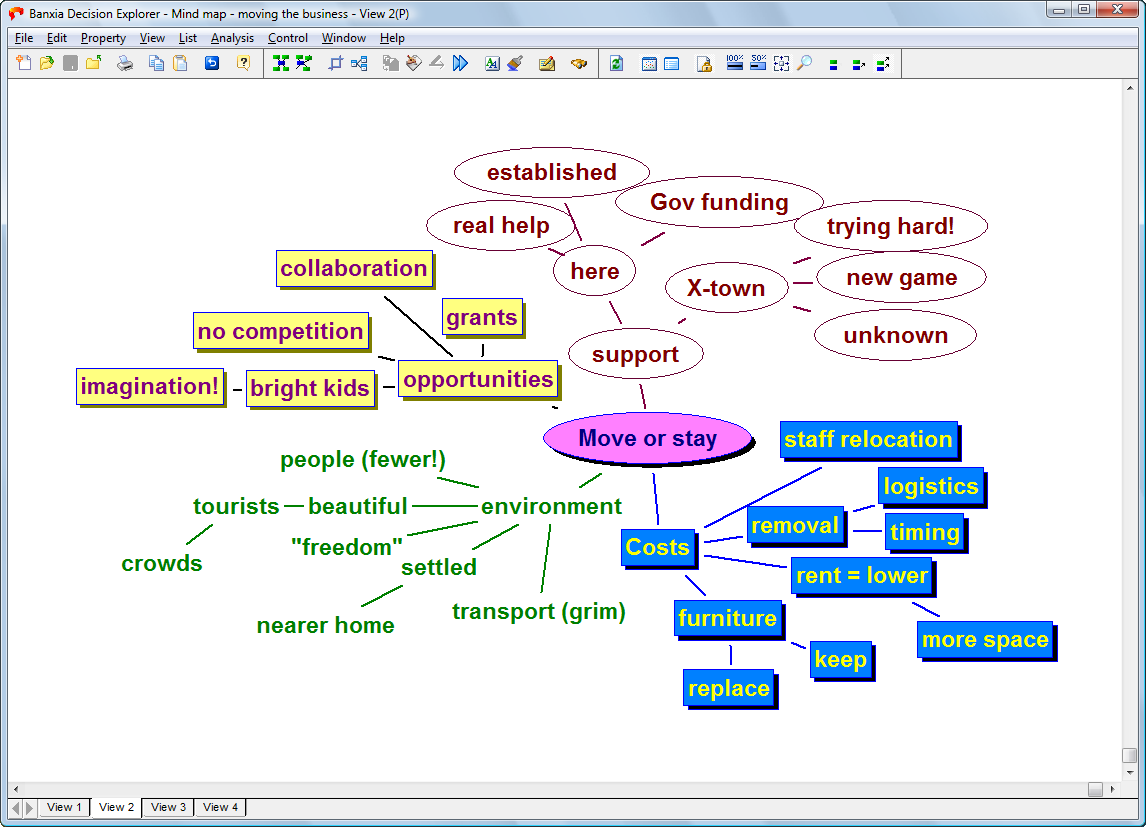Click the vertical scrollbar thumb
This screenshot has height=827, width=1146.
pos(1129,755)
